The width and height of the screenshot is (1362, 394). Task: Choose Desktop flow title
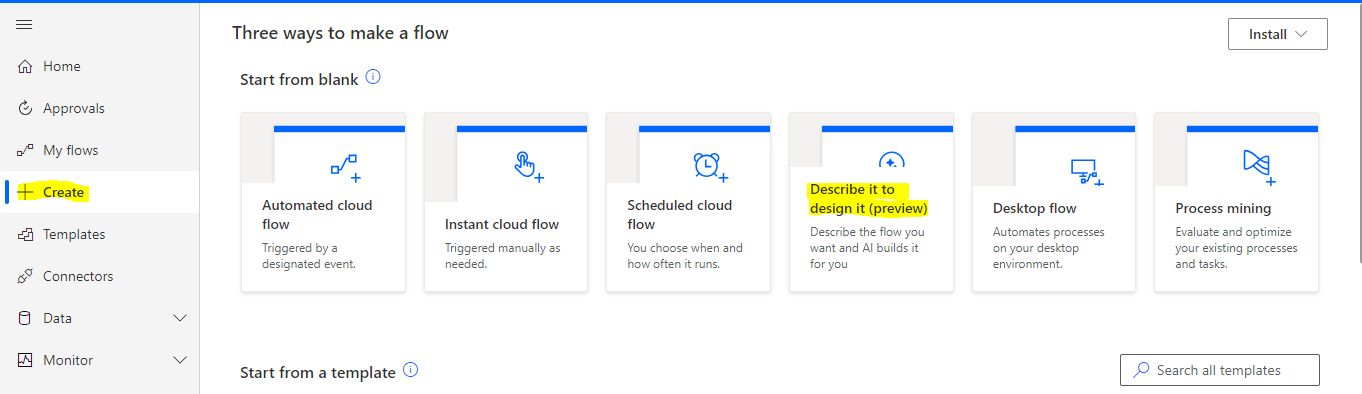tap(1035, 208)
